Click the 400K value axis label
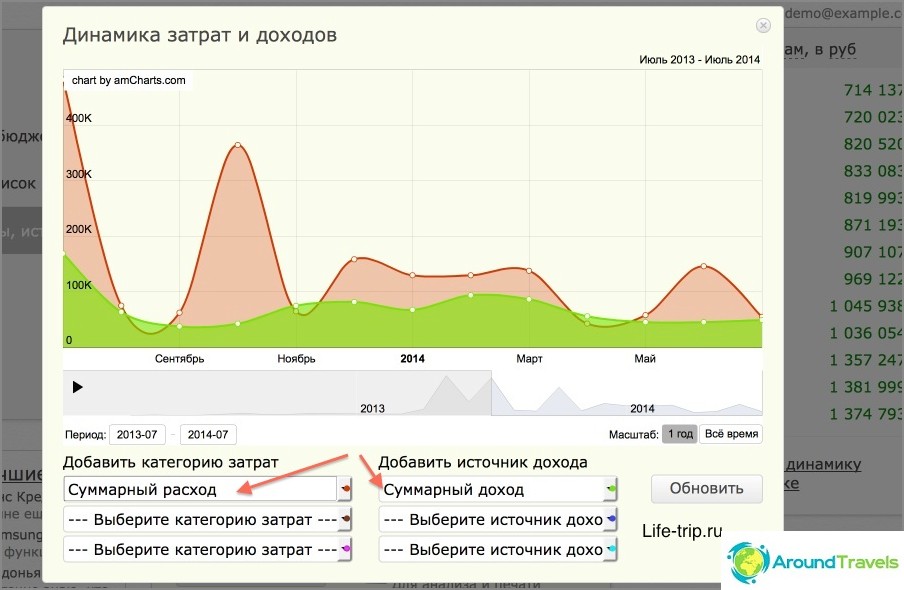Screen dimensions: 904x590 click(x=79, y=118)
